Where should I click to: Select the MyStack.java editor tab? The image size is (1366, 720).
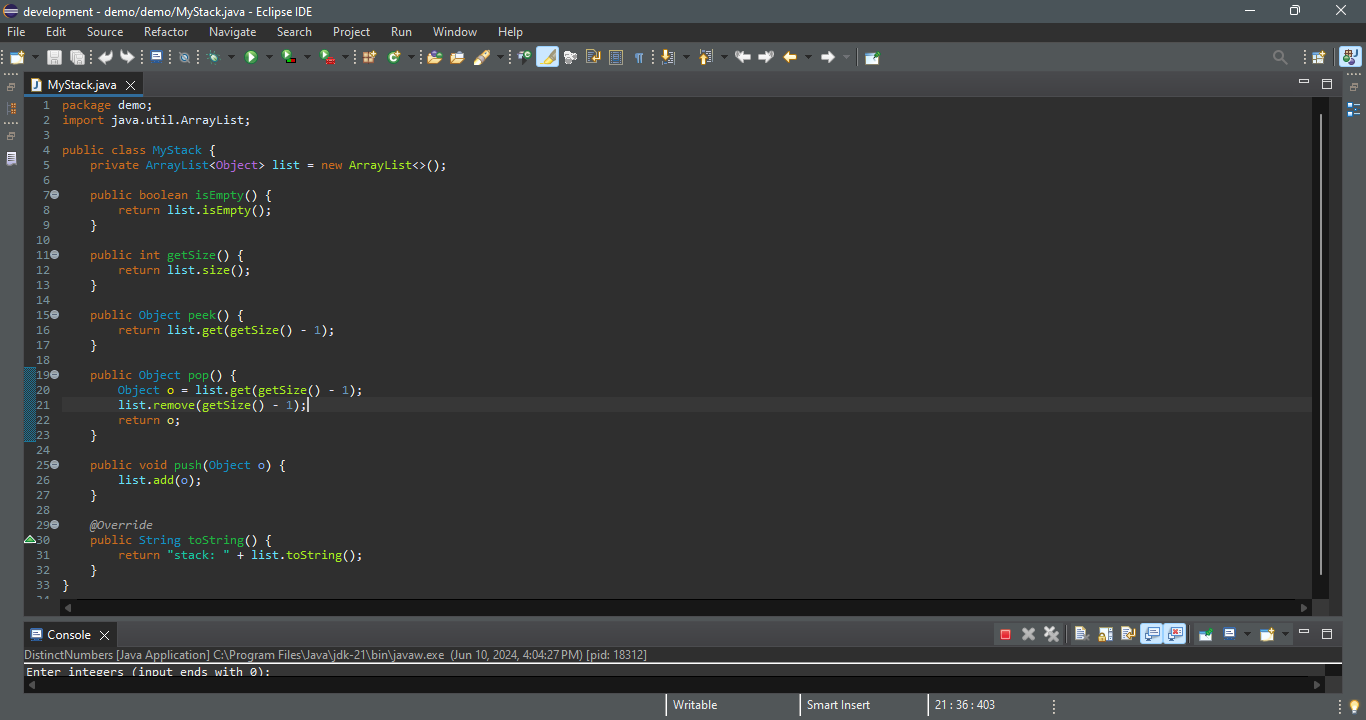[81, 85]
